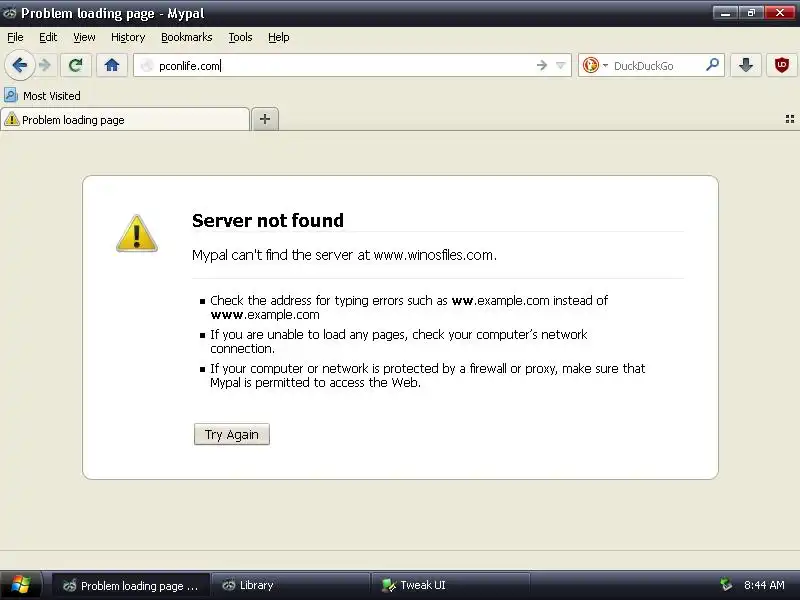Click the Try Again button
Viewport: 800px width, 600px height.
232,434
